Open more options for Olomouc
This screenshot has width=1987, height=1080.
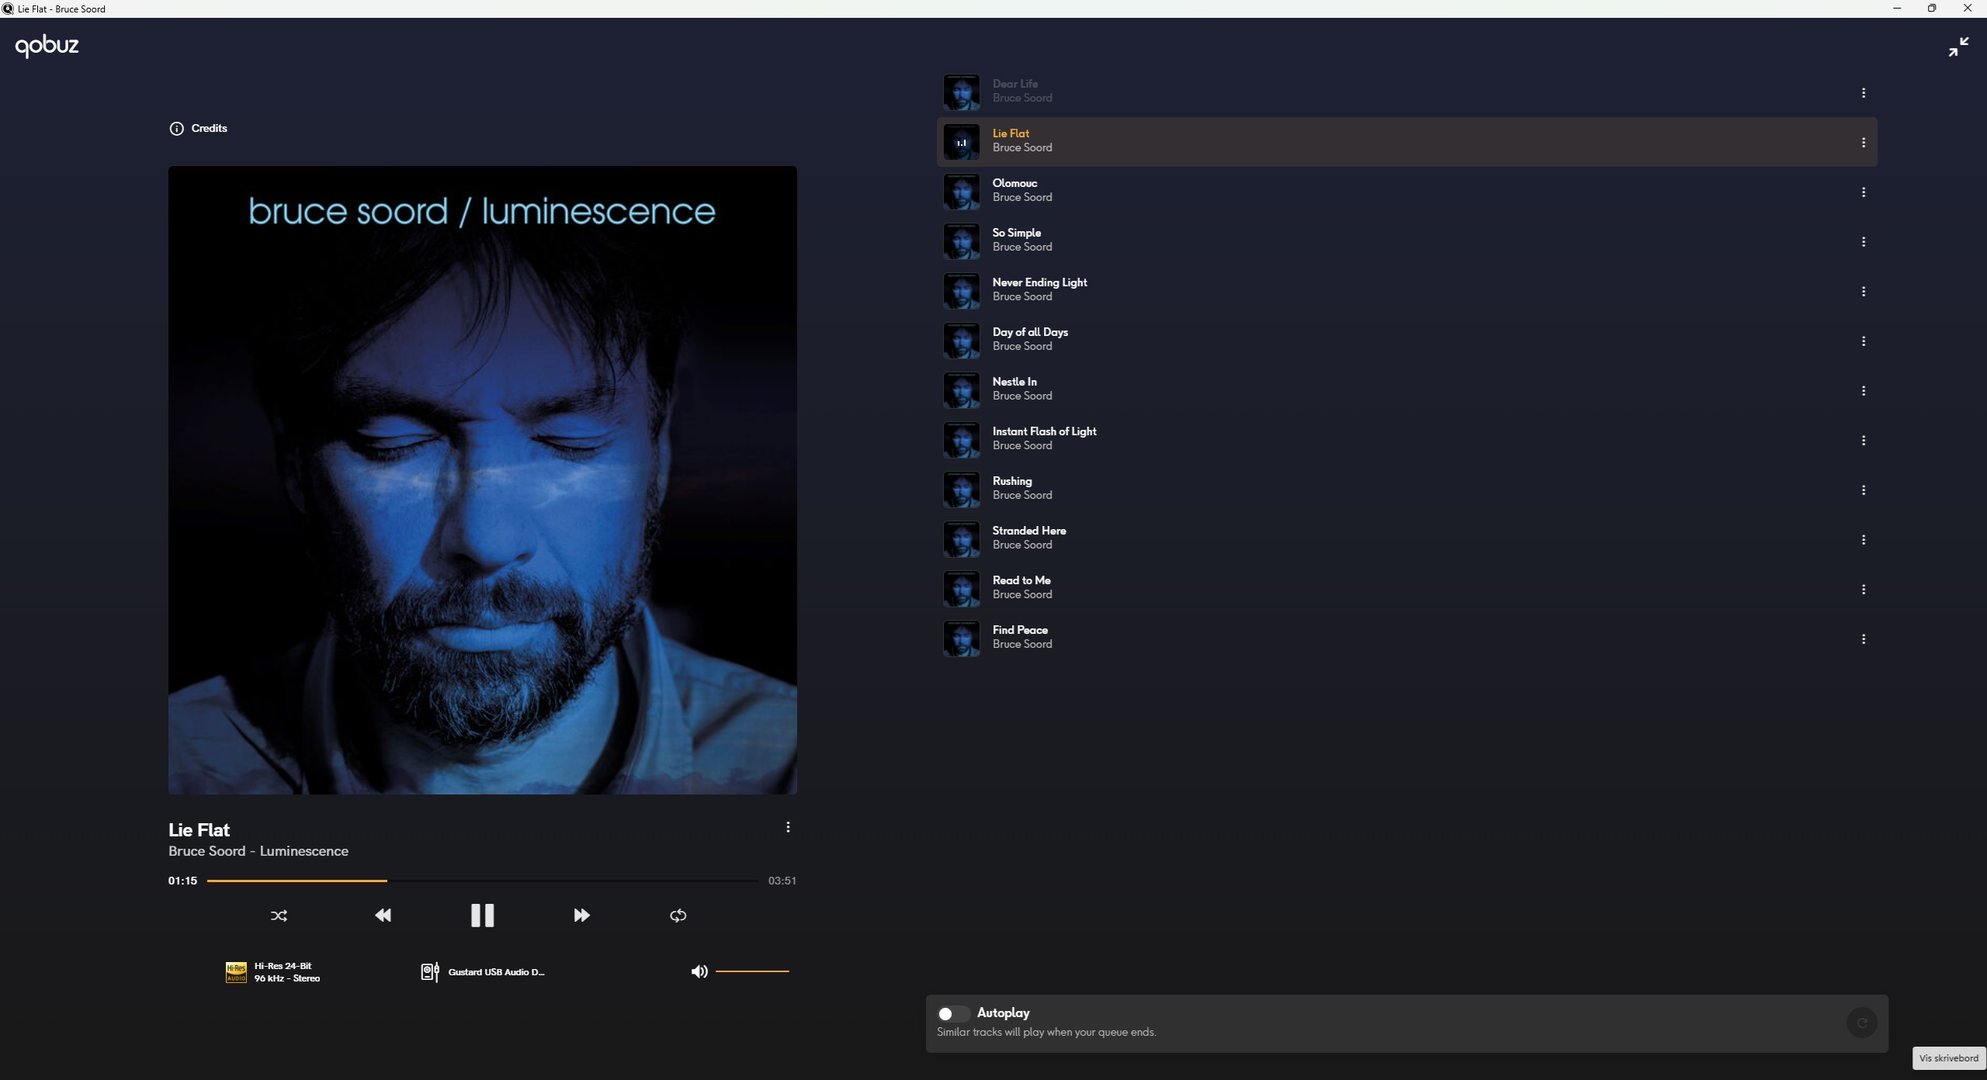[1863, 192]
